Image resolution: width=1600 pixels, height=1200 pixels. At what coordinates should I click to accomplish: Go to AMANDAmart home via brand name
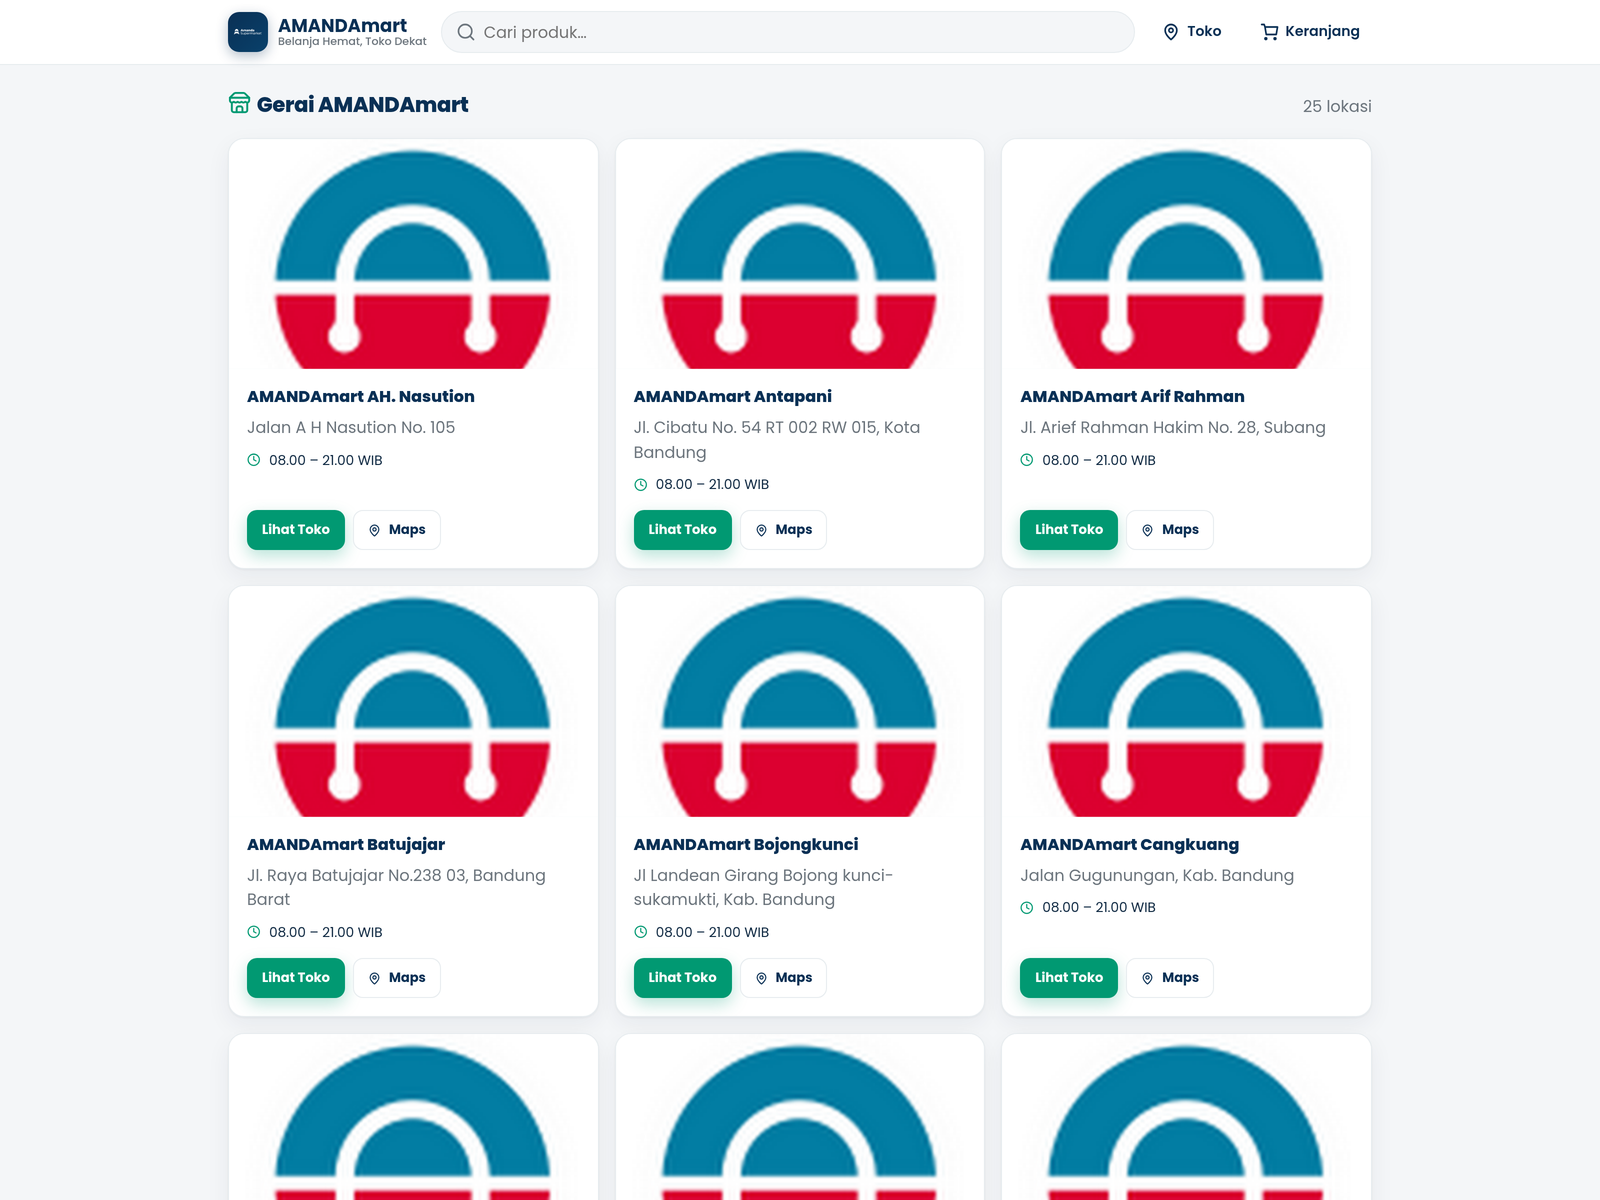click(x=342, y=25)
